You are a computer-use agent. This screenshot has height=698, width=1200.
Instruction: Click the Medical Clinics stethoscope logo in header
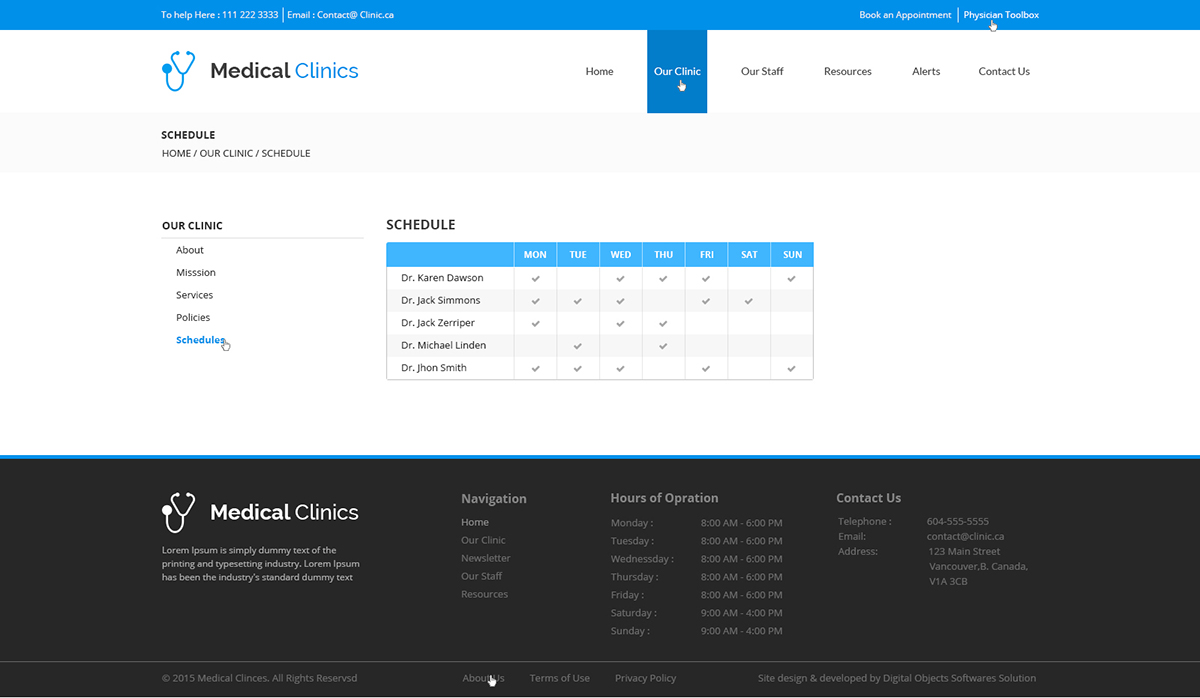tap(177, 70)
